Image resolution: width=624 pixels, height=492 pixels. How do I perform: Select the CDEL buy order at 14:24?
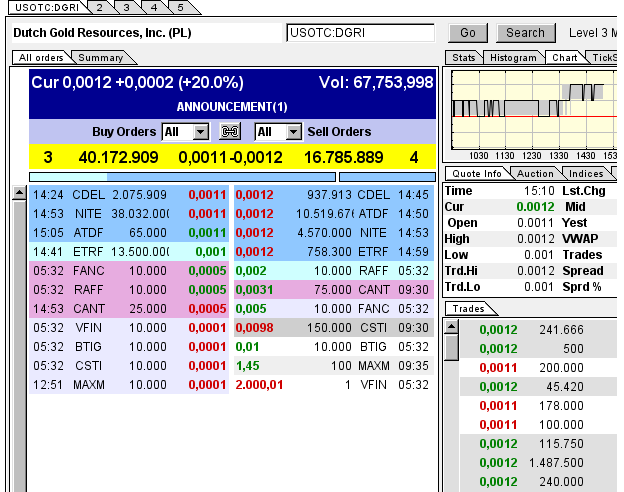[x=129, y=195]
